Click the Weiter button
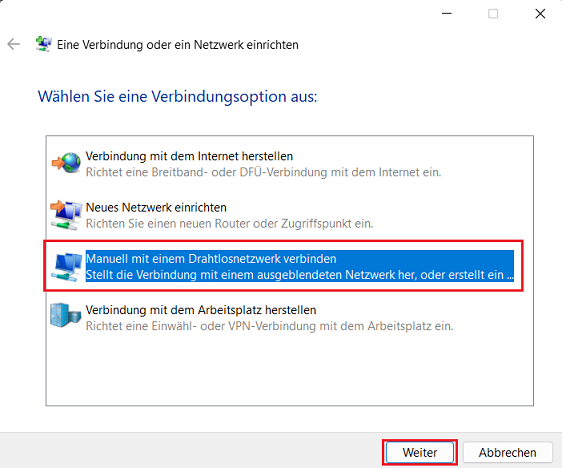Image resolution: width=562 pixels, height=468 pixels. point(420,453)
